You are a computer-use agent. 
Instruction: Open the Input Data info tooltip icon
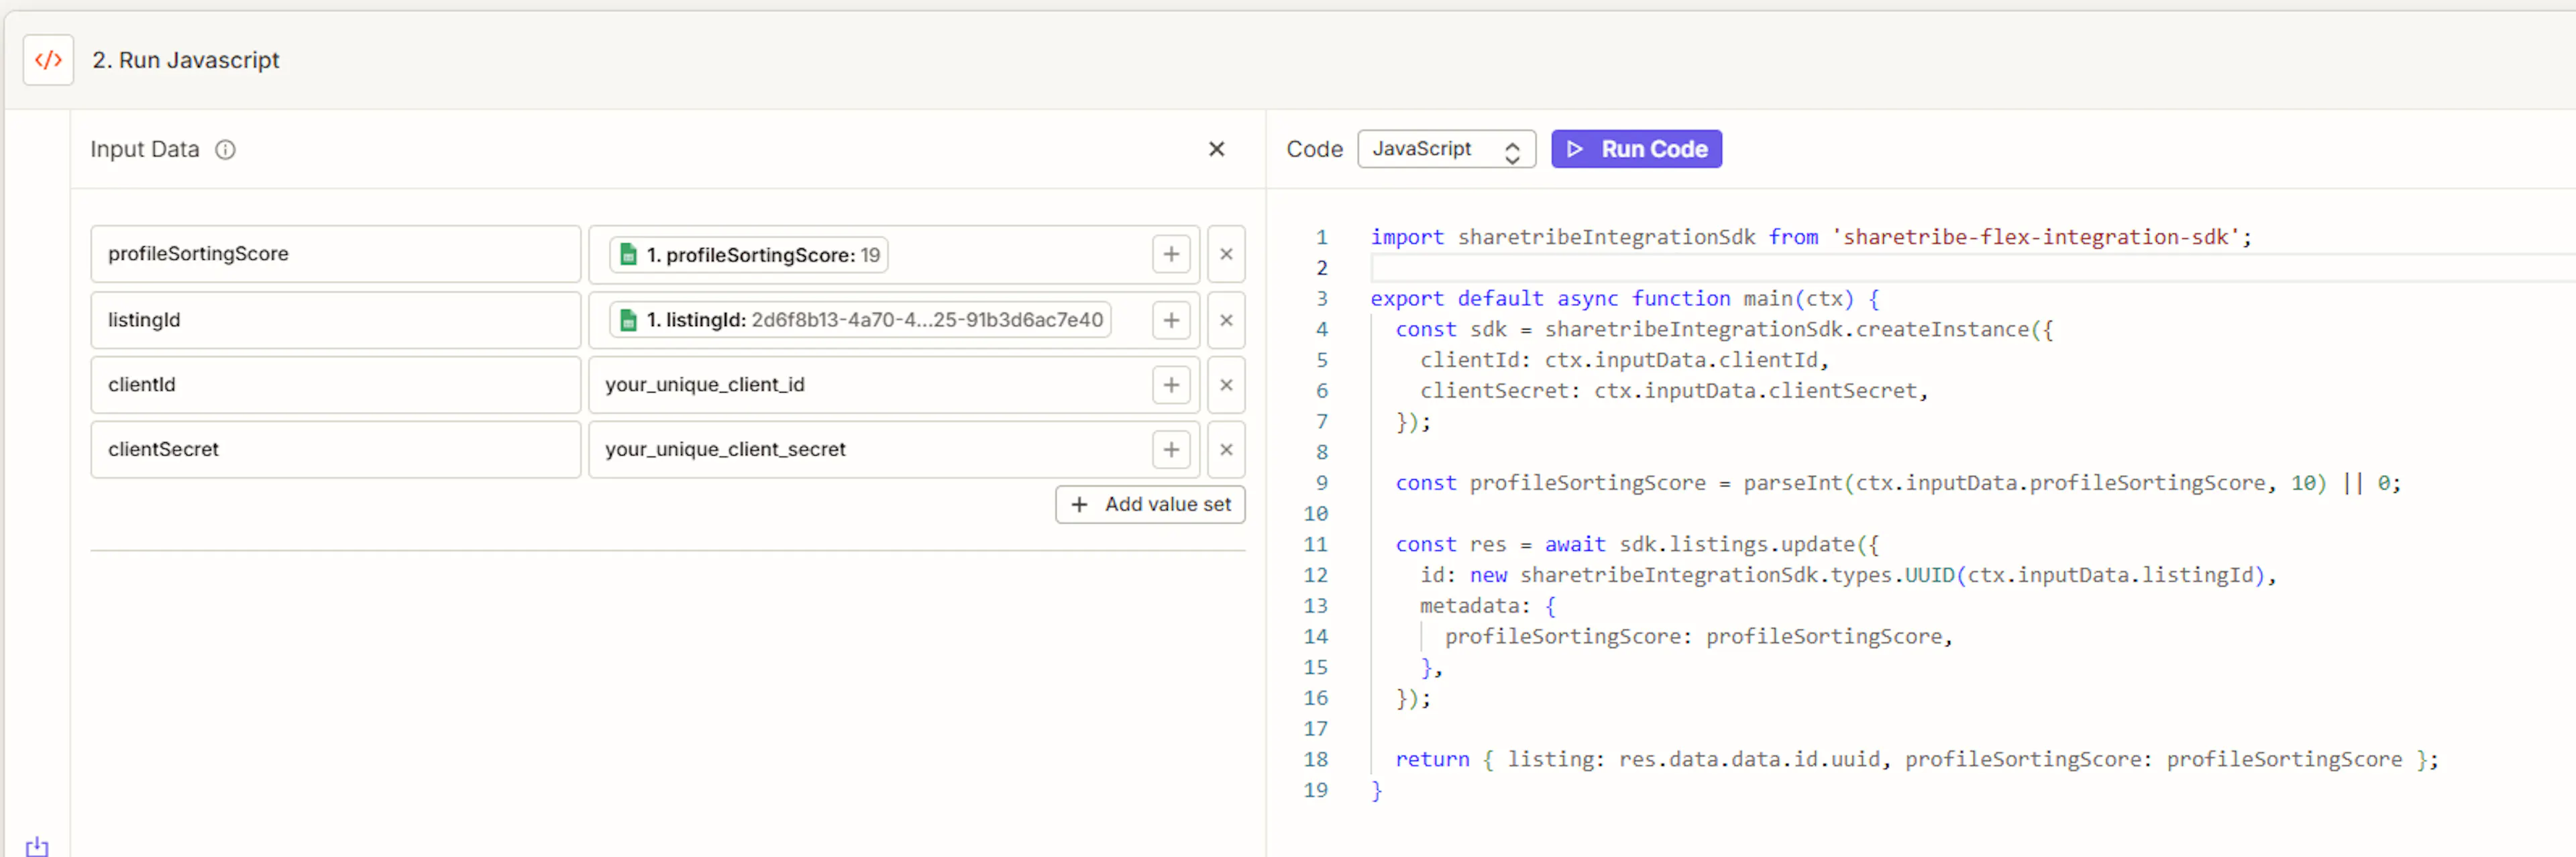tap(226, 150)
